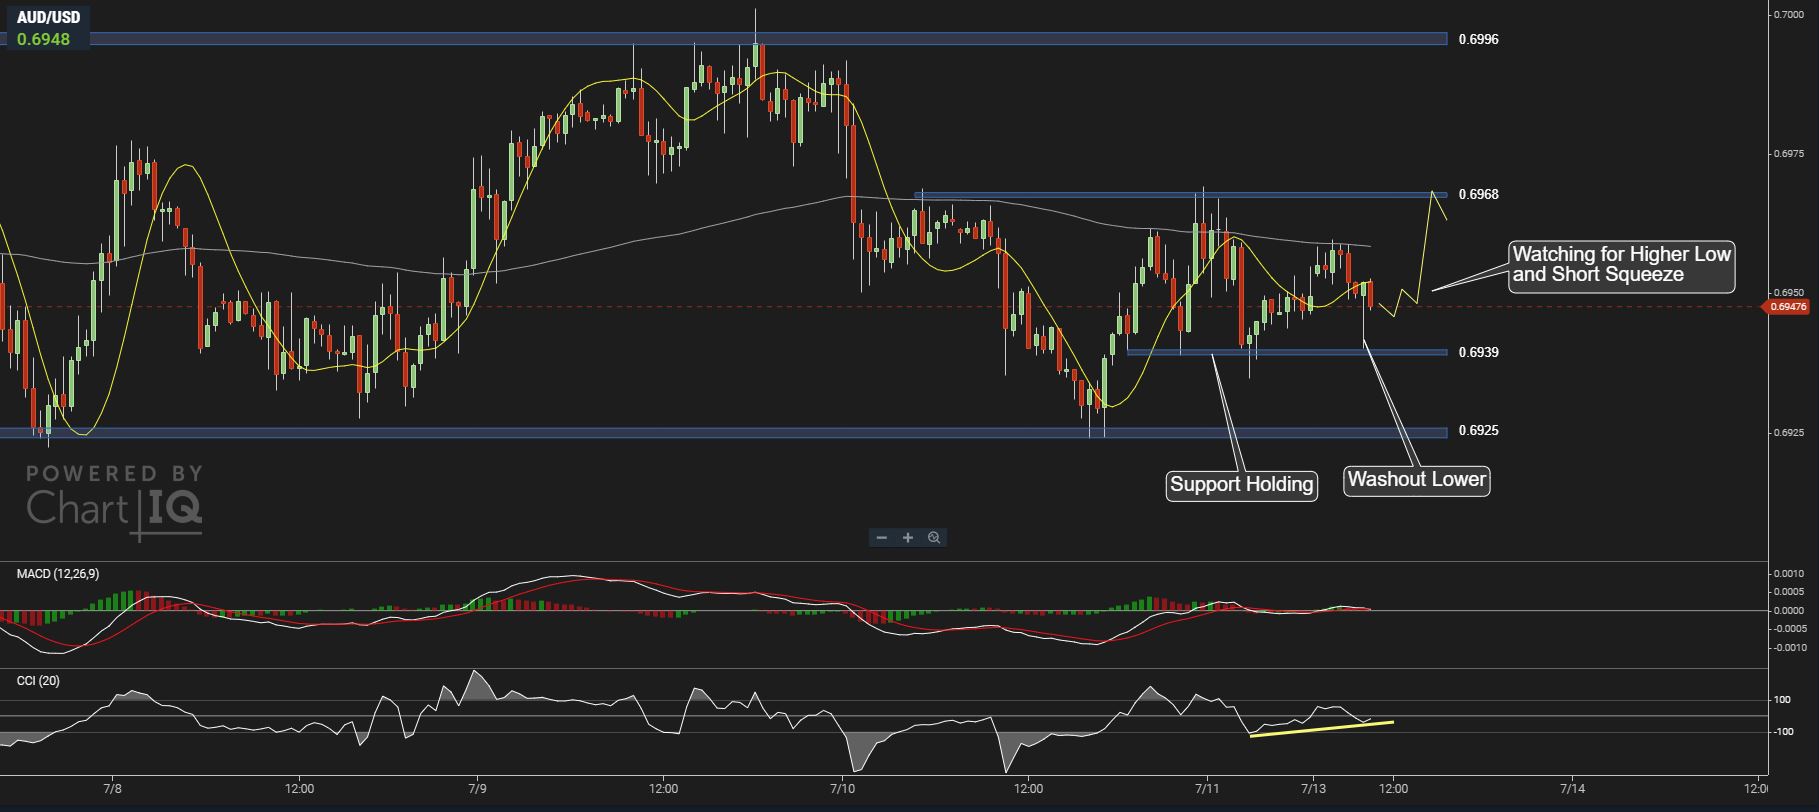Click the 0.6950 price axis label

coord(1789,293)
